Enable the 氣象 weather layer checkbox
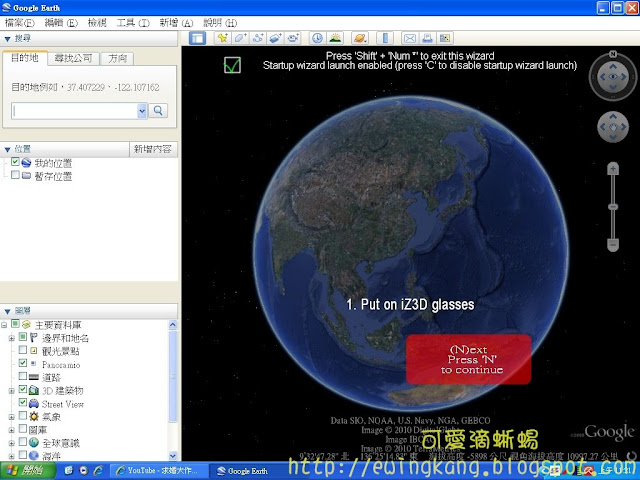Screen dimensions: 640x480 pos(23,416)
